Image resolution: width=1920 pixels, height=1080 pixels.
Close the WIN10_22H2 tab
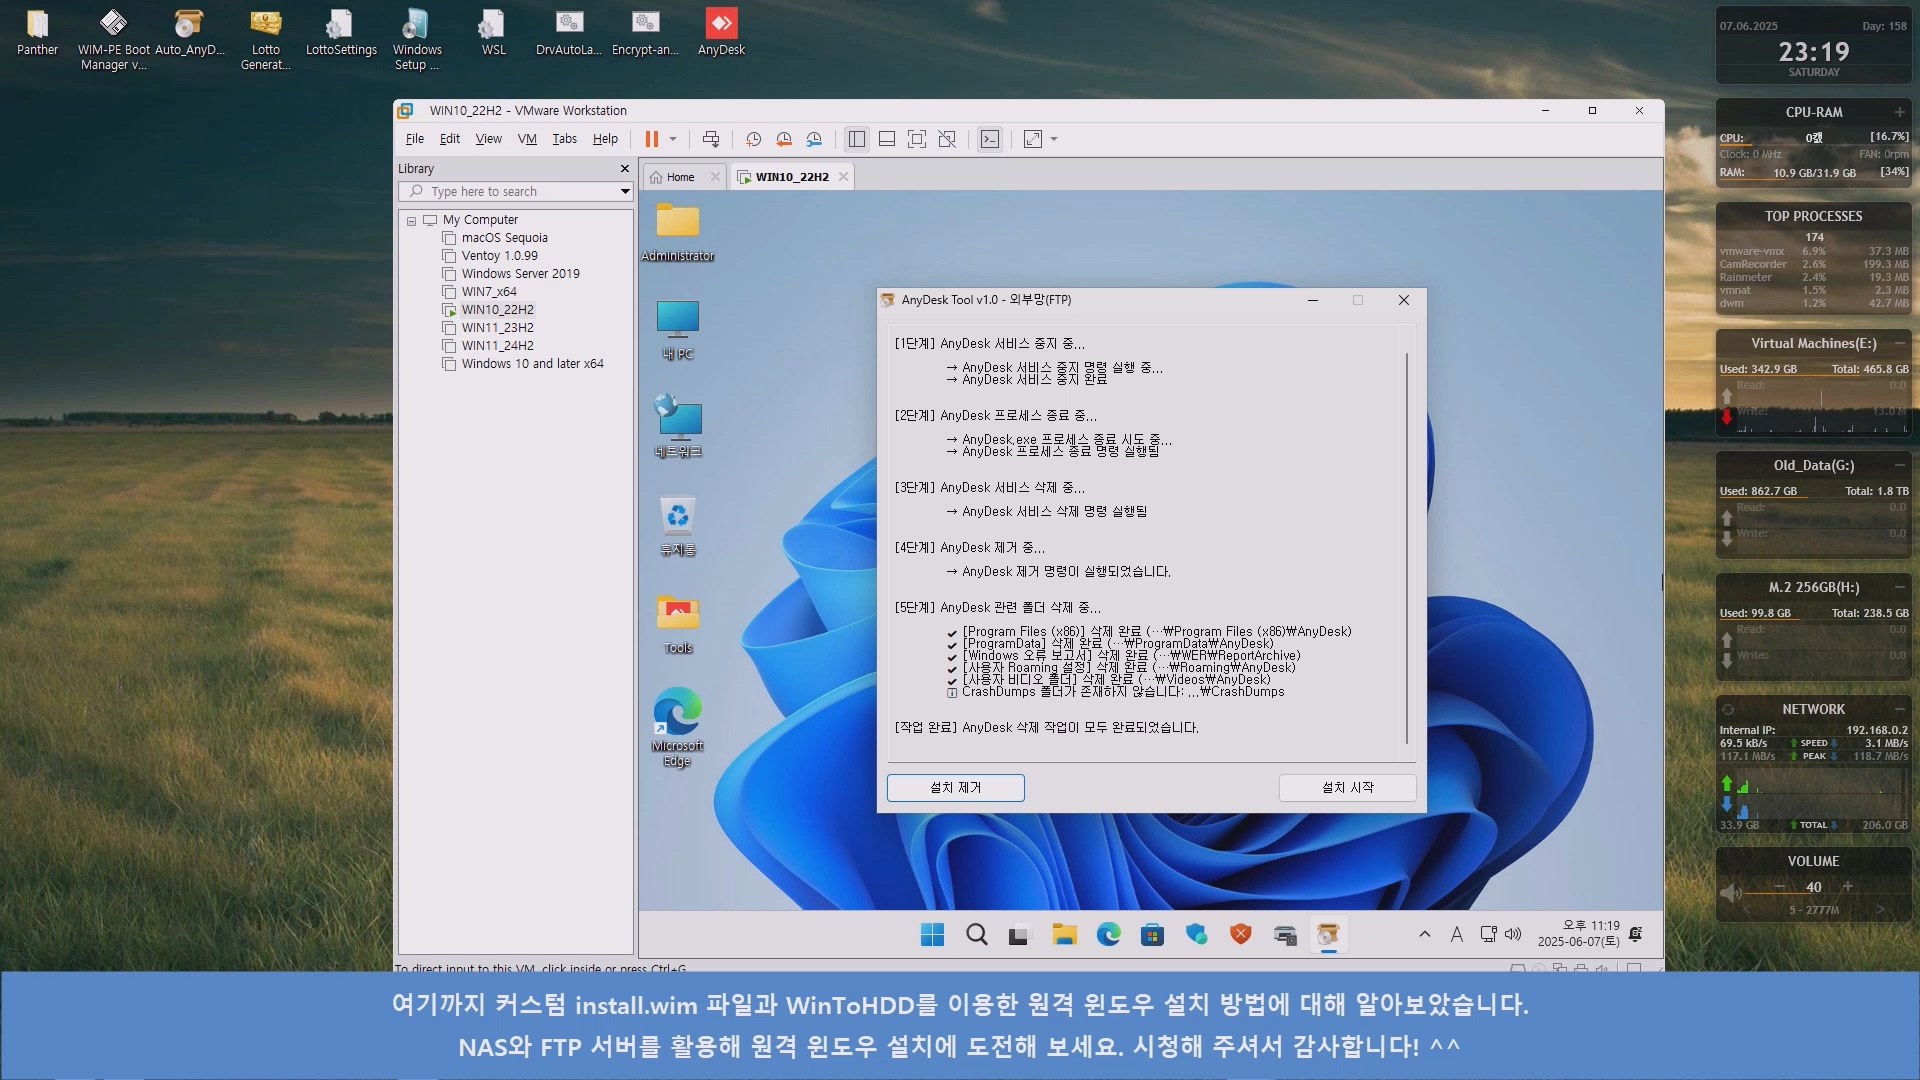844,177
